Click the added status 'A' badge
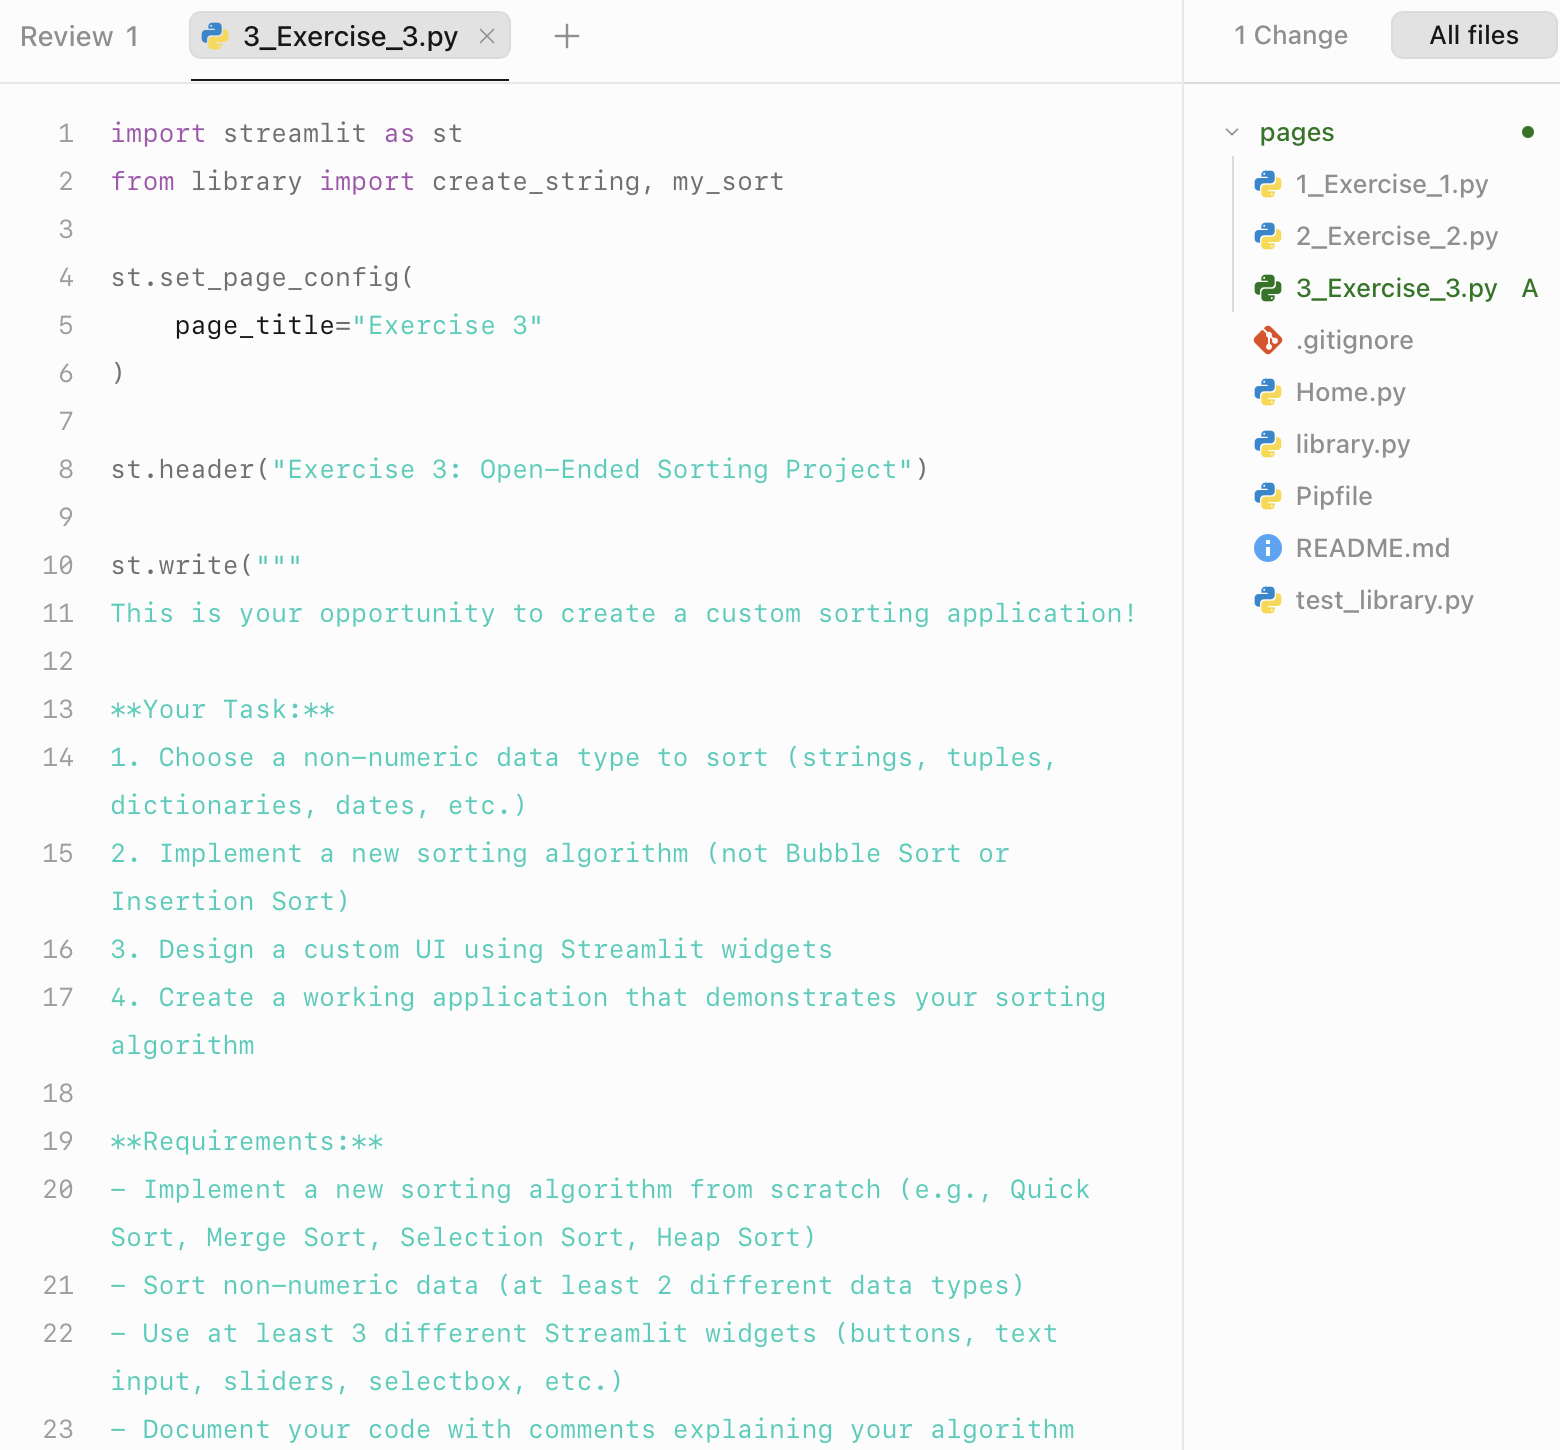1560x1450 pixels. tap(1529, 288)
